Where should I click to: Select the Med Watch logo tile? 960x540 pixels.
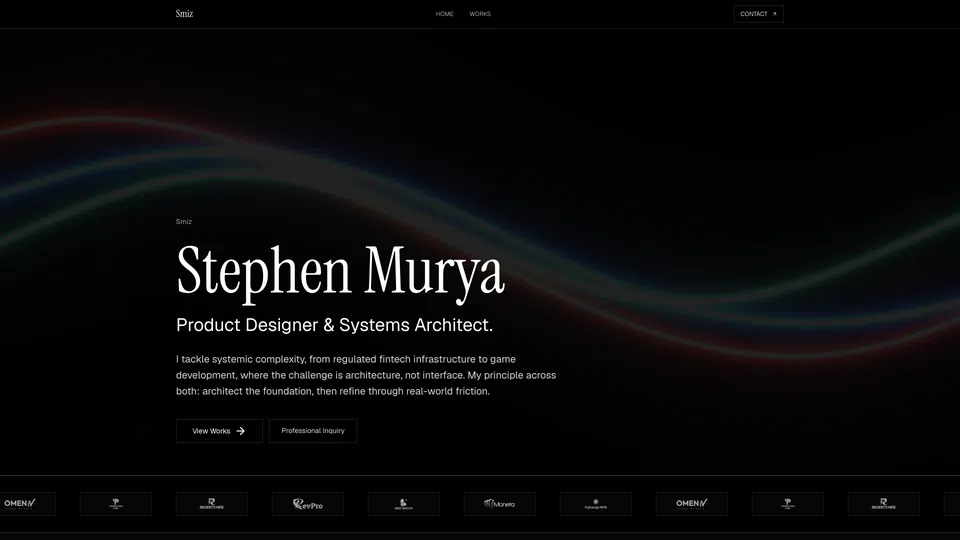pos(403,504)
